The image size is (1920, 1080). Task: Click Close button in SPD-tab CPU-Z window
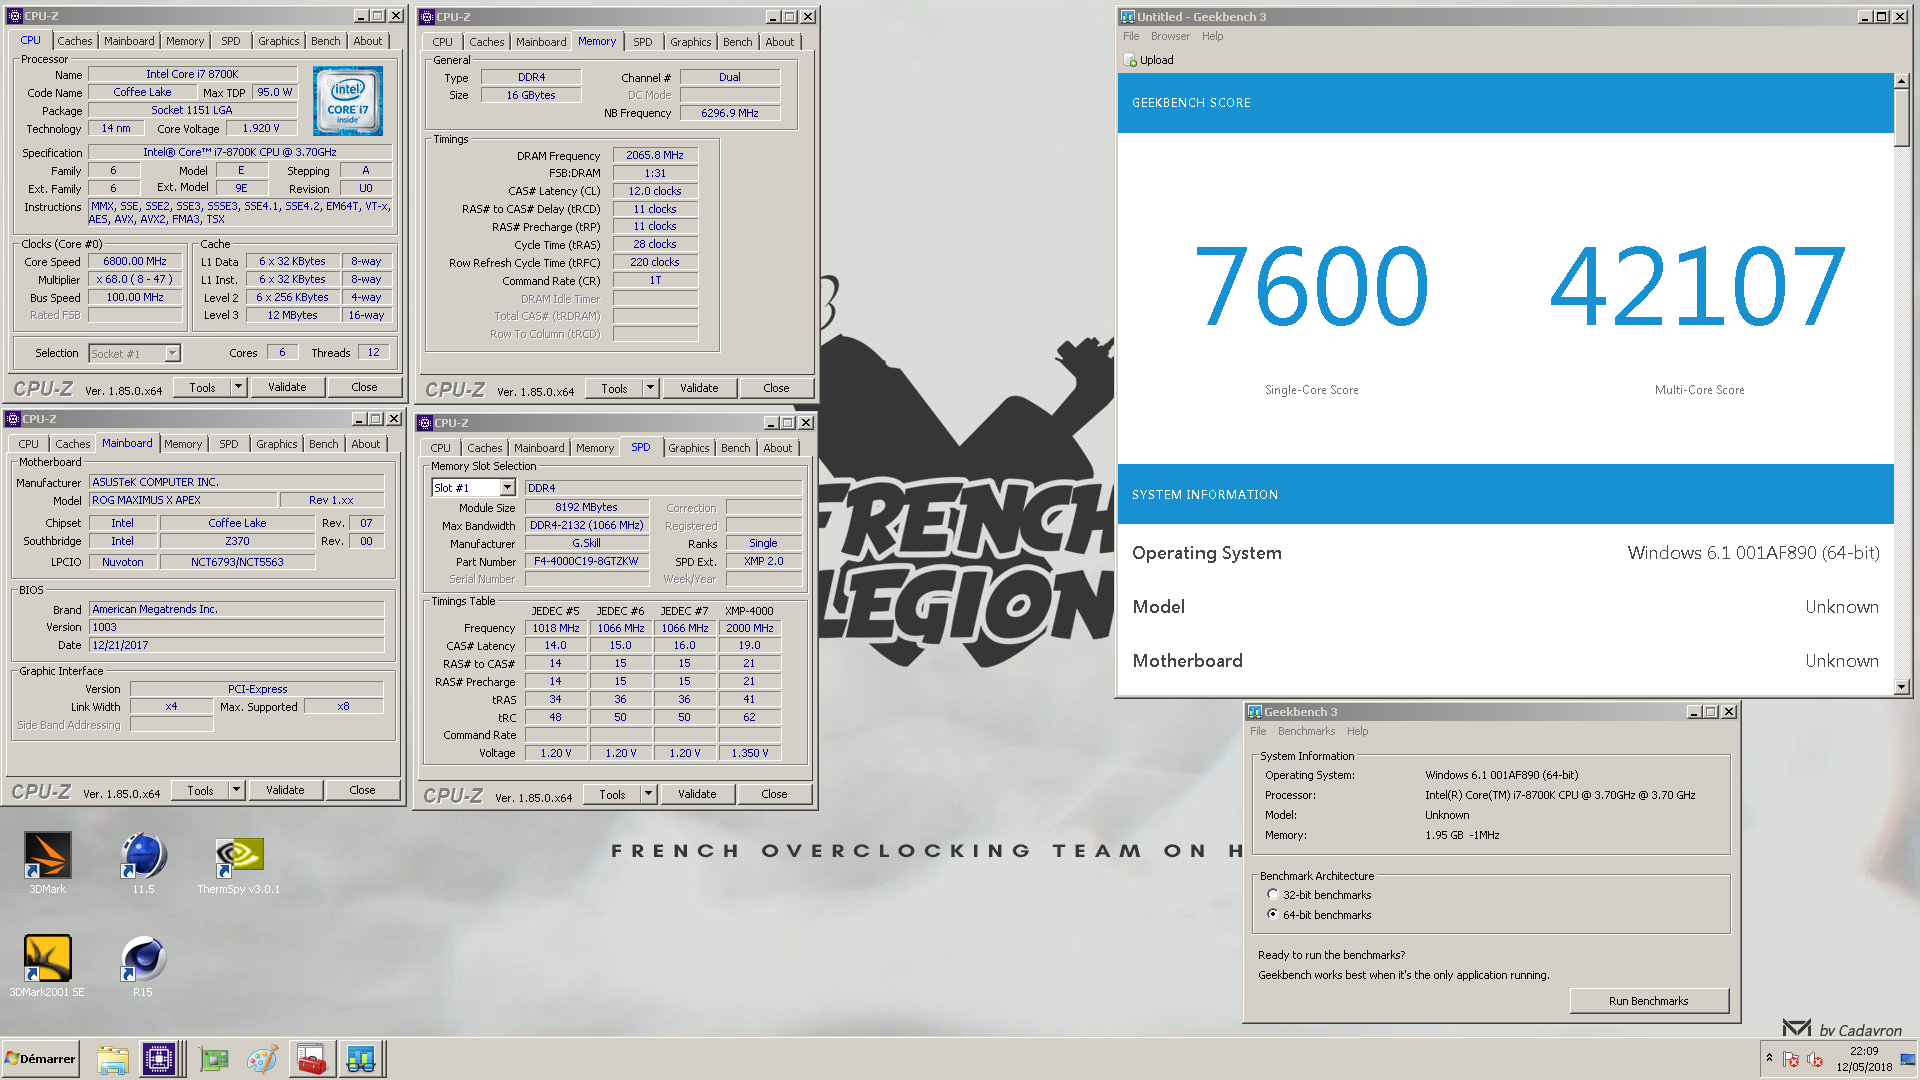(774, 794)
